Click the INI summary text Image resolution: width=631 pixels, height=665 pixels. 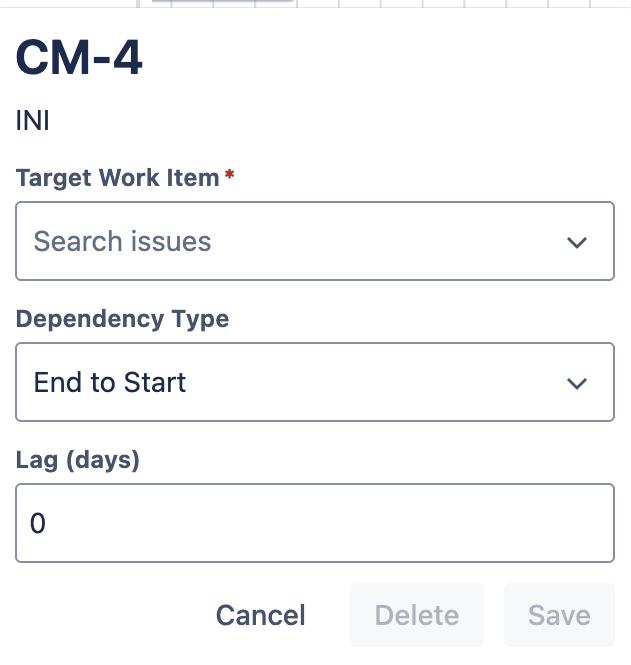click(33, 122)
